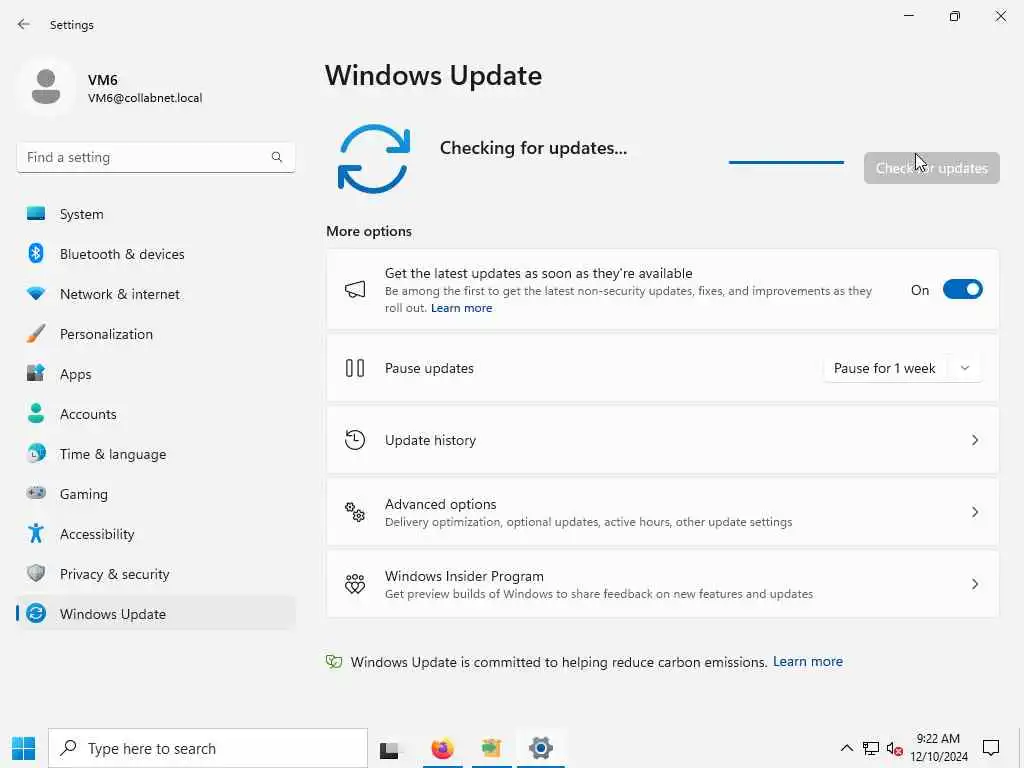The image size is (1024, 768).
Task: Click the VM6@collabnet.local account text
Action: point(145,98)
